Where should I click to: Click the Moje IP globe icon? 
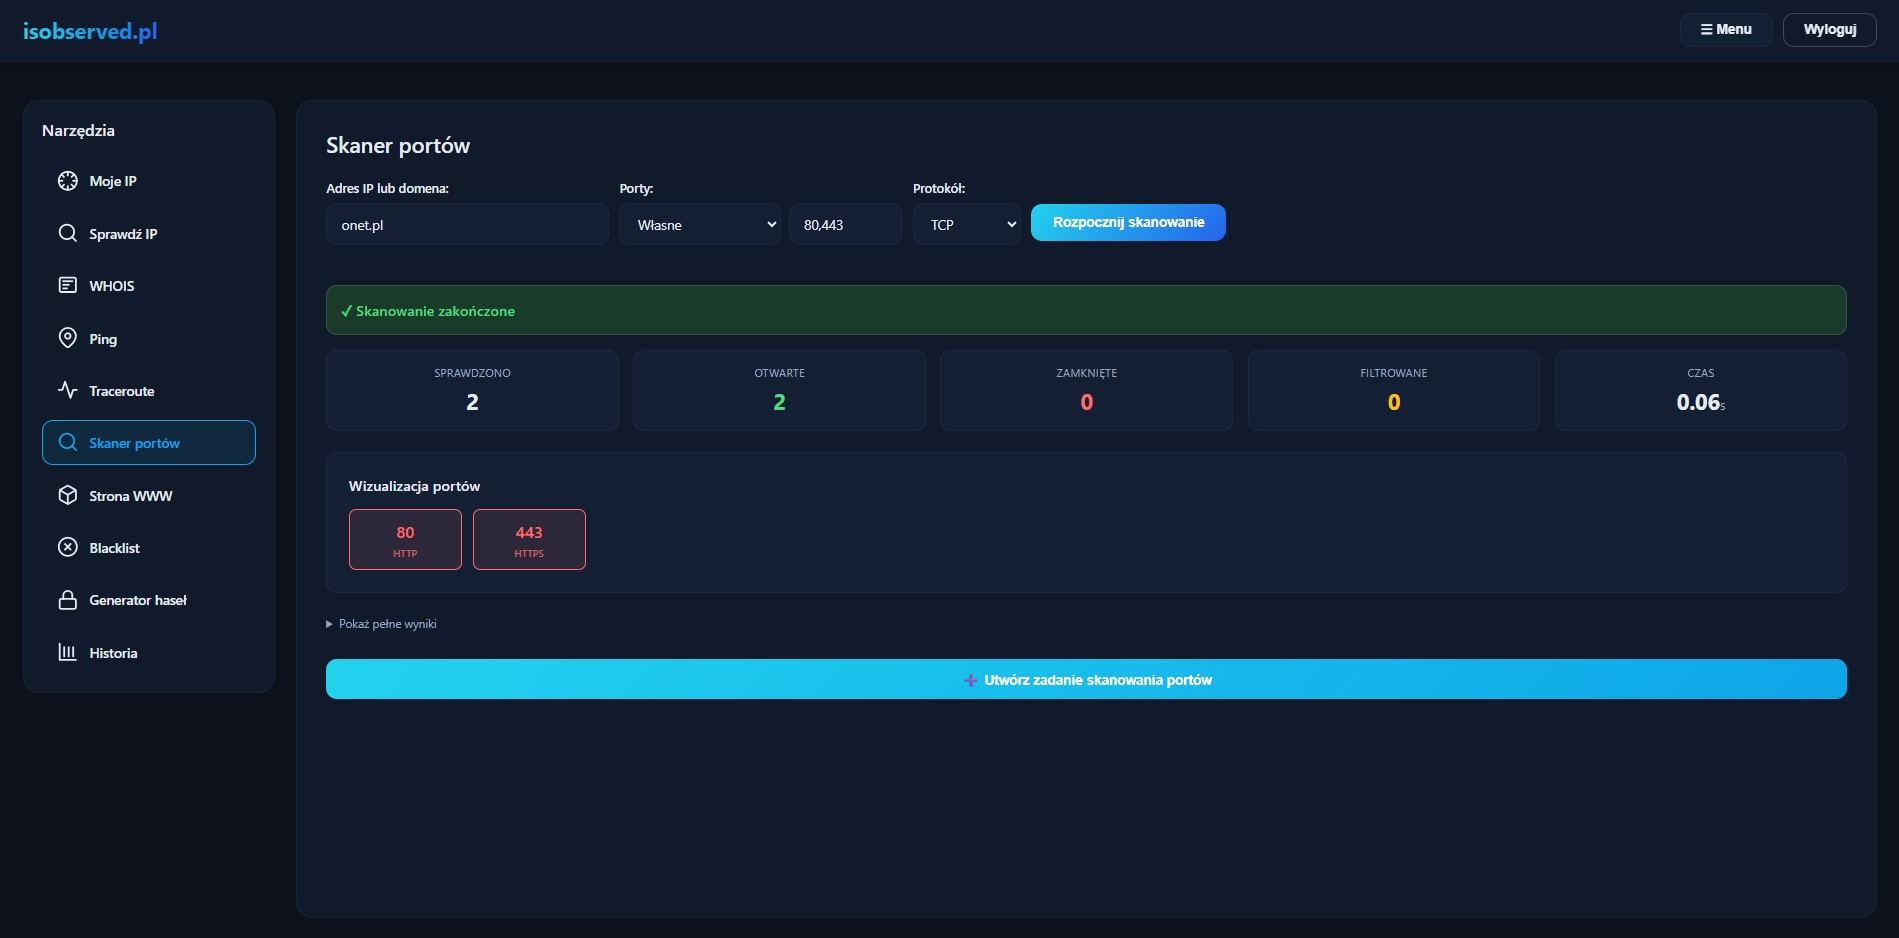[x=68, y=181]
